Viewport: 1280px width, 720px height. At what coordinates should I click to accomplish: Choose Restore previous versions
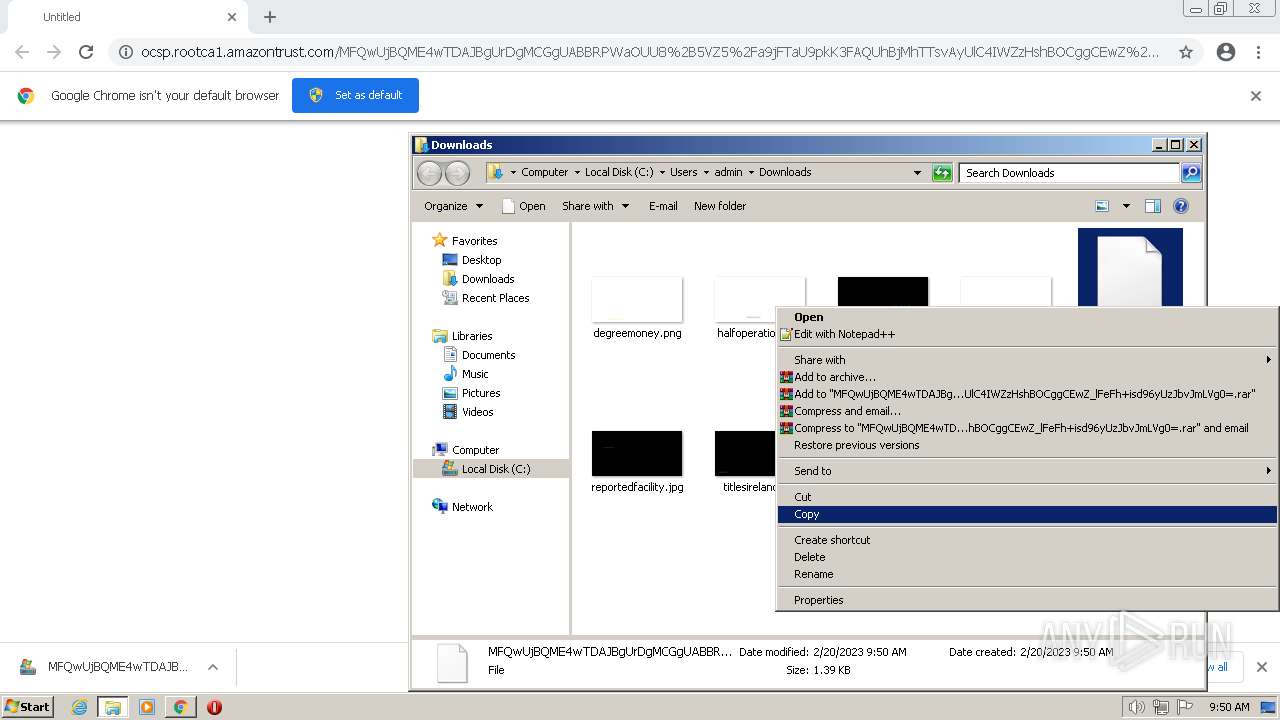click(1027, 445)
